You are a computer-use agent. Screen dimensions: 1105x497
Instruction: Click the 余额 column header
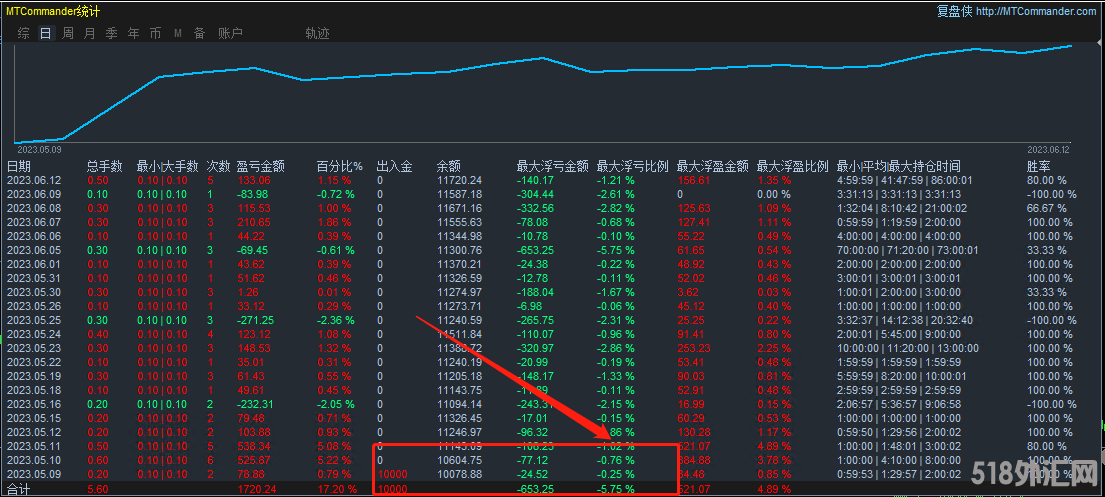click(x=449, y=166)
